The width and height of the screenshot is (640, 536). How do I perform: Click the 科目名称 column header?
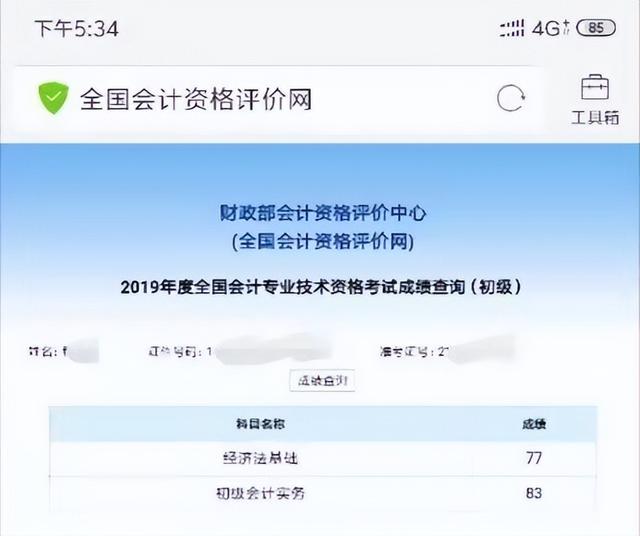[260, 424]
